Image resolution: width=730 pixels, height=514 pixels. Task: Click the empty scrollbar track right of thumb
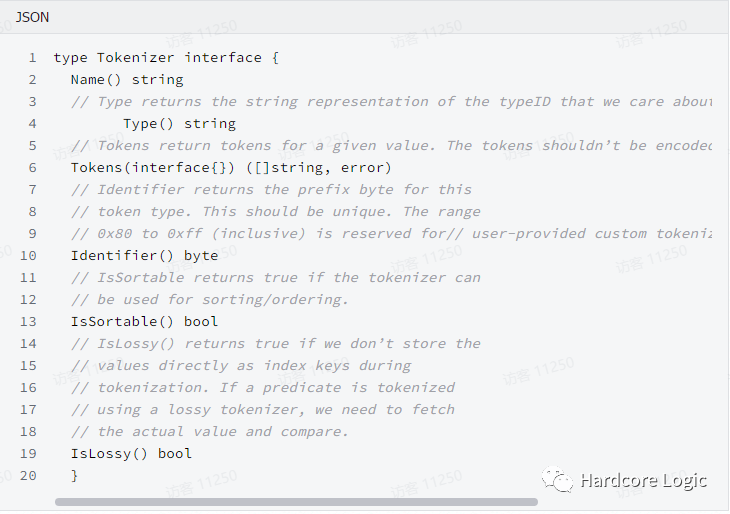pos(630,501)
